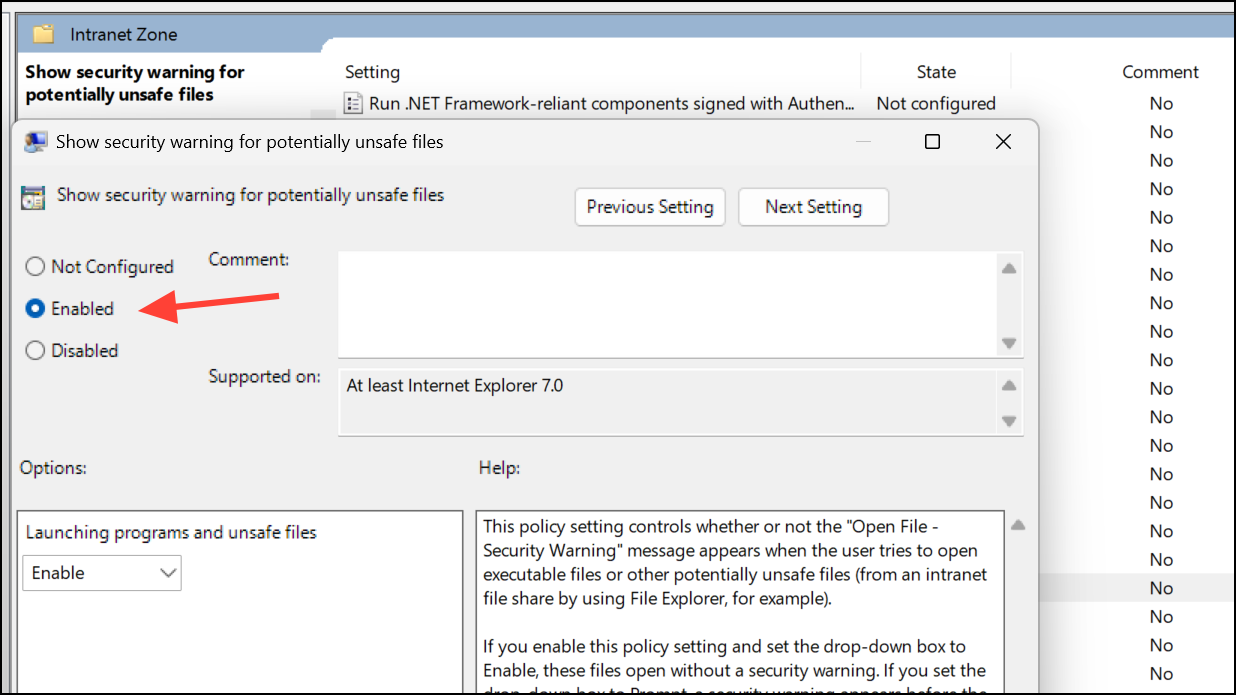This screenshot has height=695, width=1236.
Task: Sort list by the Setting column header
Action: (372, 72)
